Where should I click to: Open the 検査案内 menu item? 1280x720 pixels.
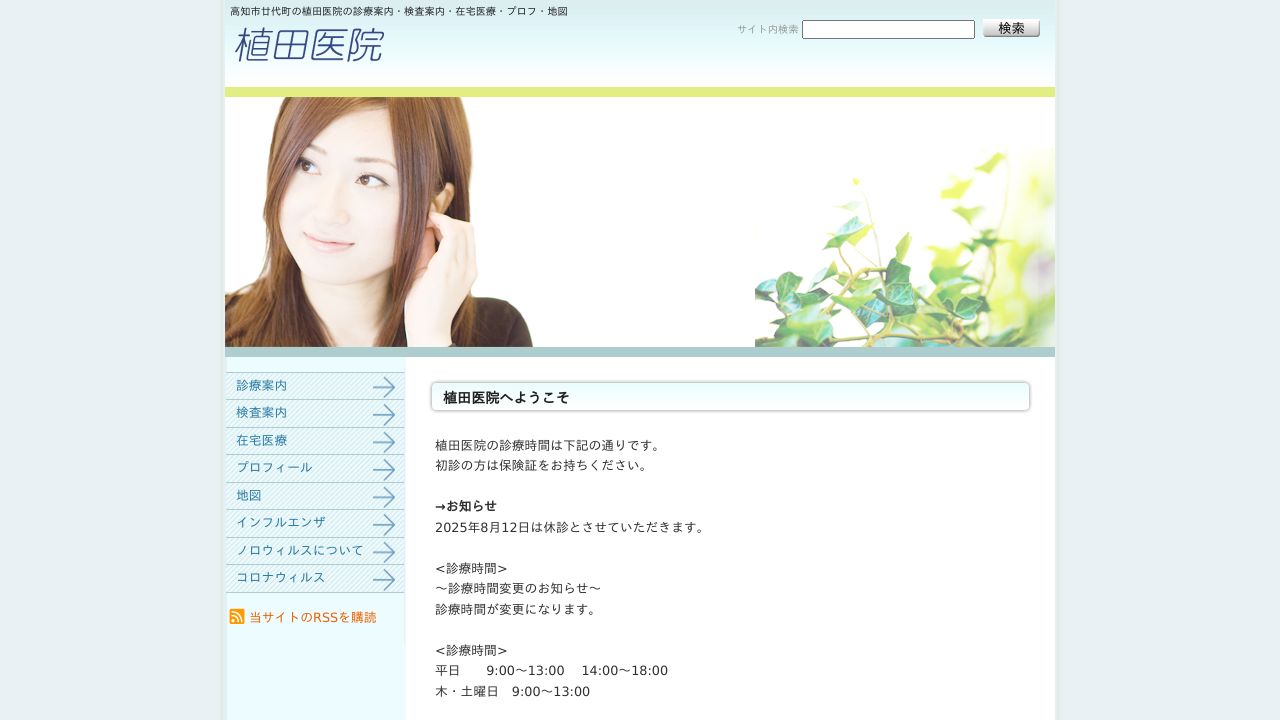262,413
